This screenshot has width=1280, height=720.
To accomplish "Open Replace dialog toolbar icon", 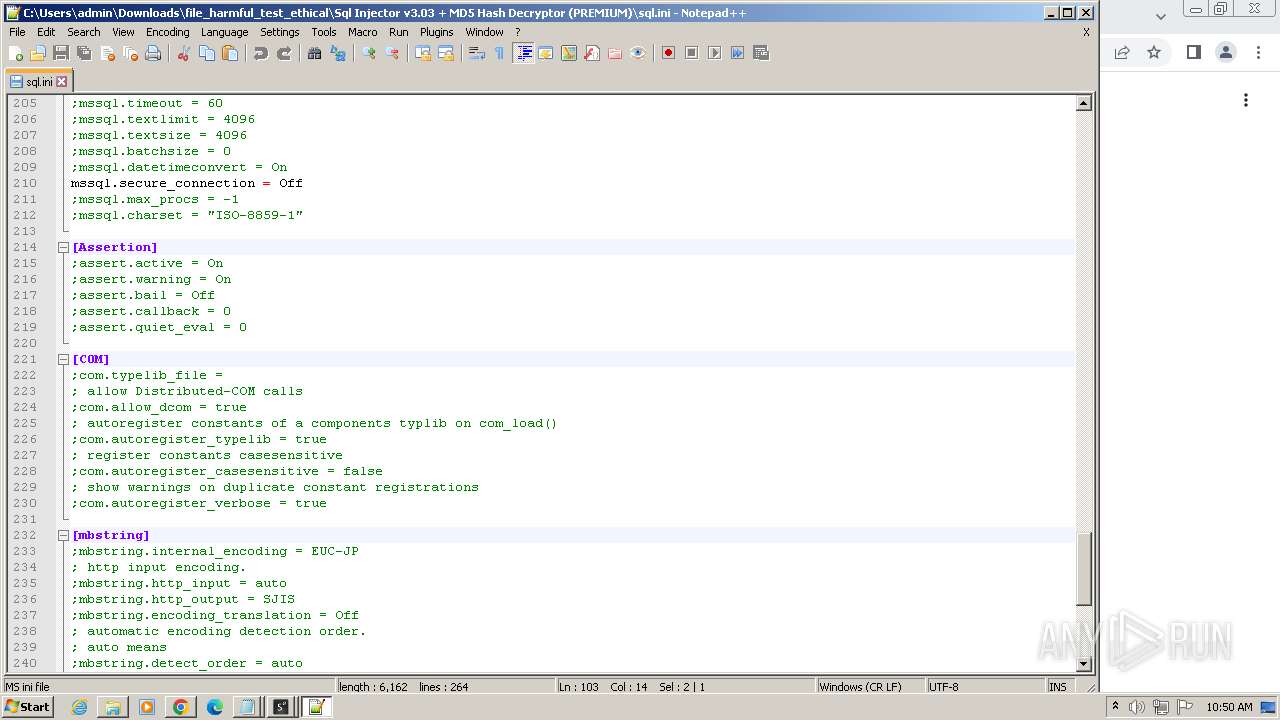I will click(x=338, y=53).
